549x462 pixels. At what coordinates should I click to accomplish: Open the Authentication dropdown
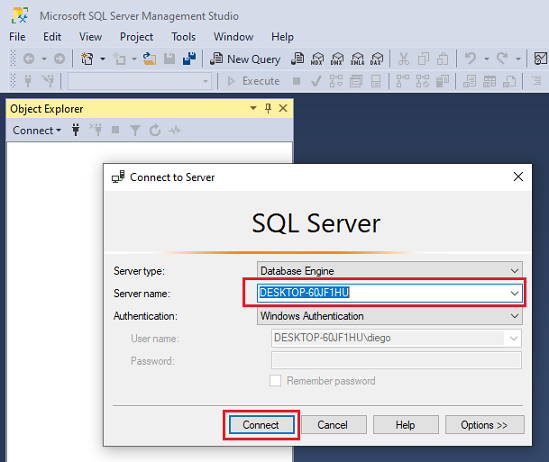click(x=390, y=316)
